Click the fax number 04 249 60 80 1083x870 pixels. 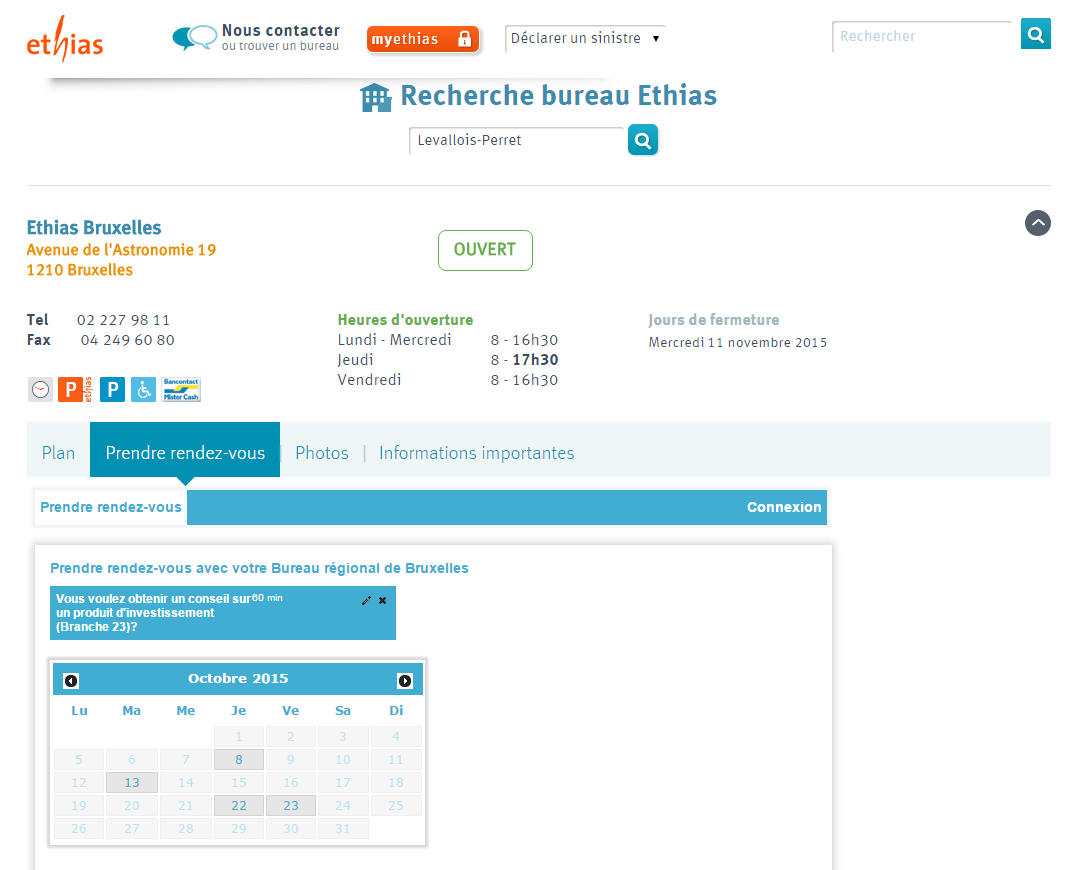[128, 340]
